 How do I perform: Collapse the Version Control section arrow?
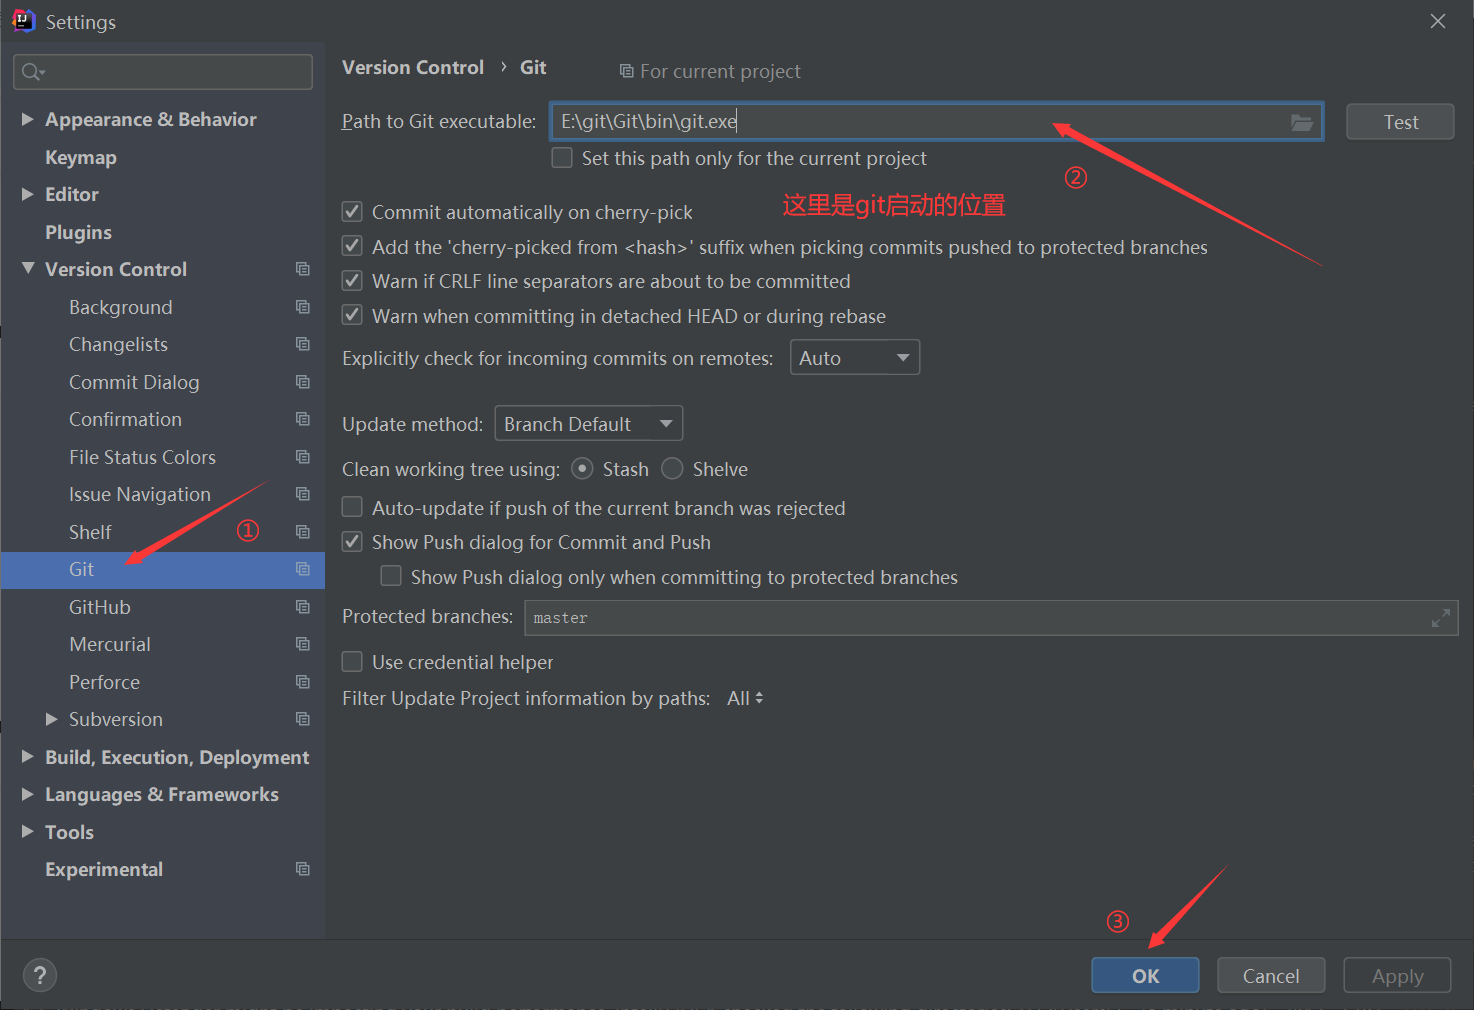click(28, 268)
